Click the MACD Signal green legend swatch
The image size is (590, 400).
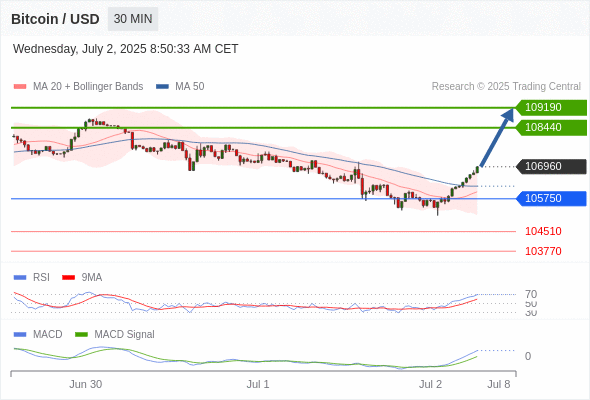pos(81,335)
